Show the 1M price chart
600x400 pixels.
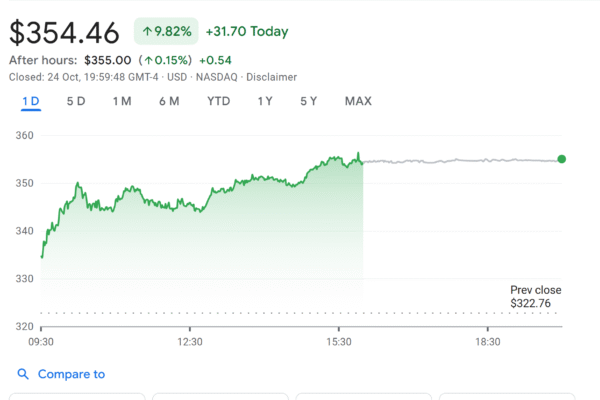pyautogui.click(x=122, y=101)
